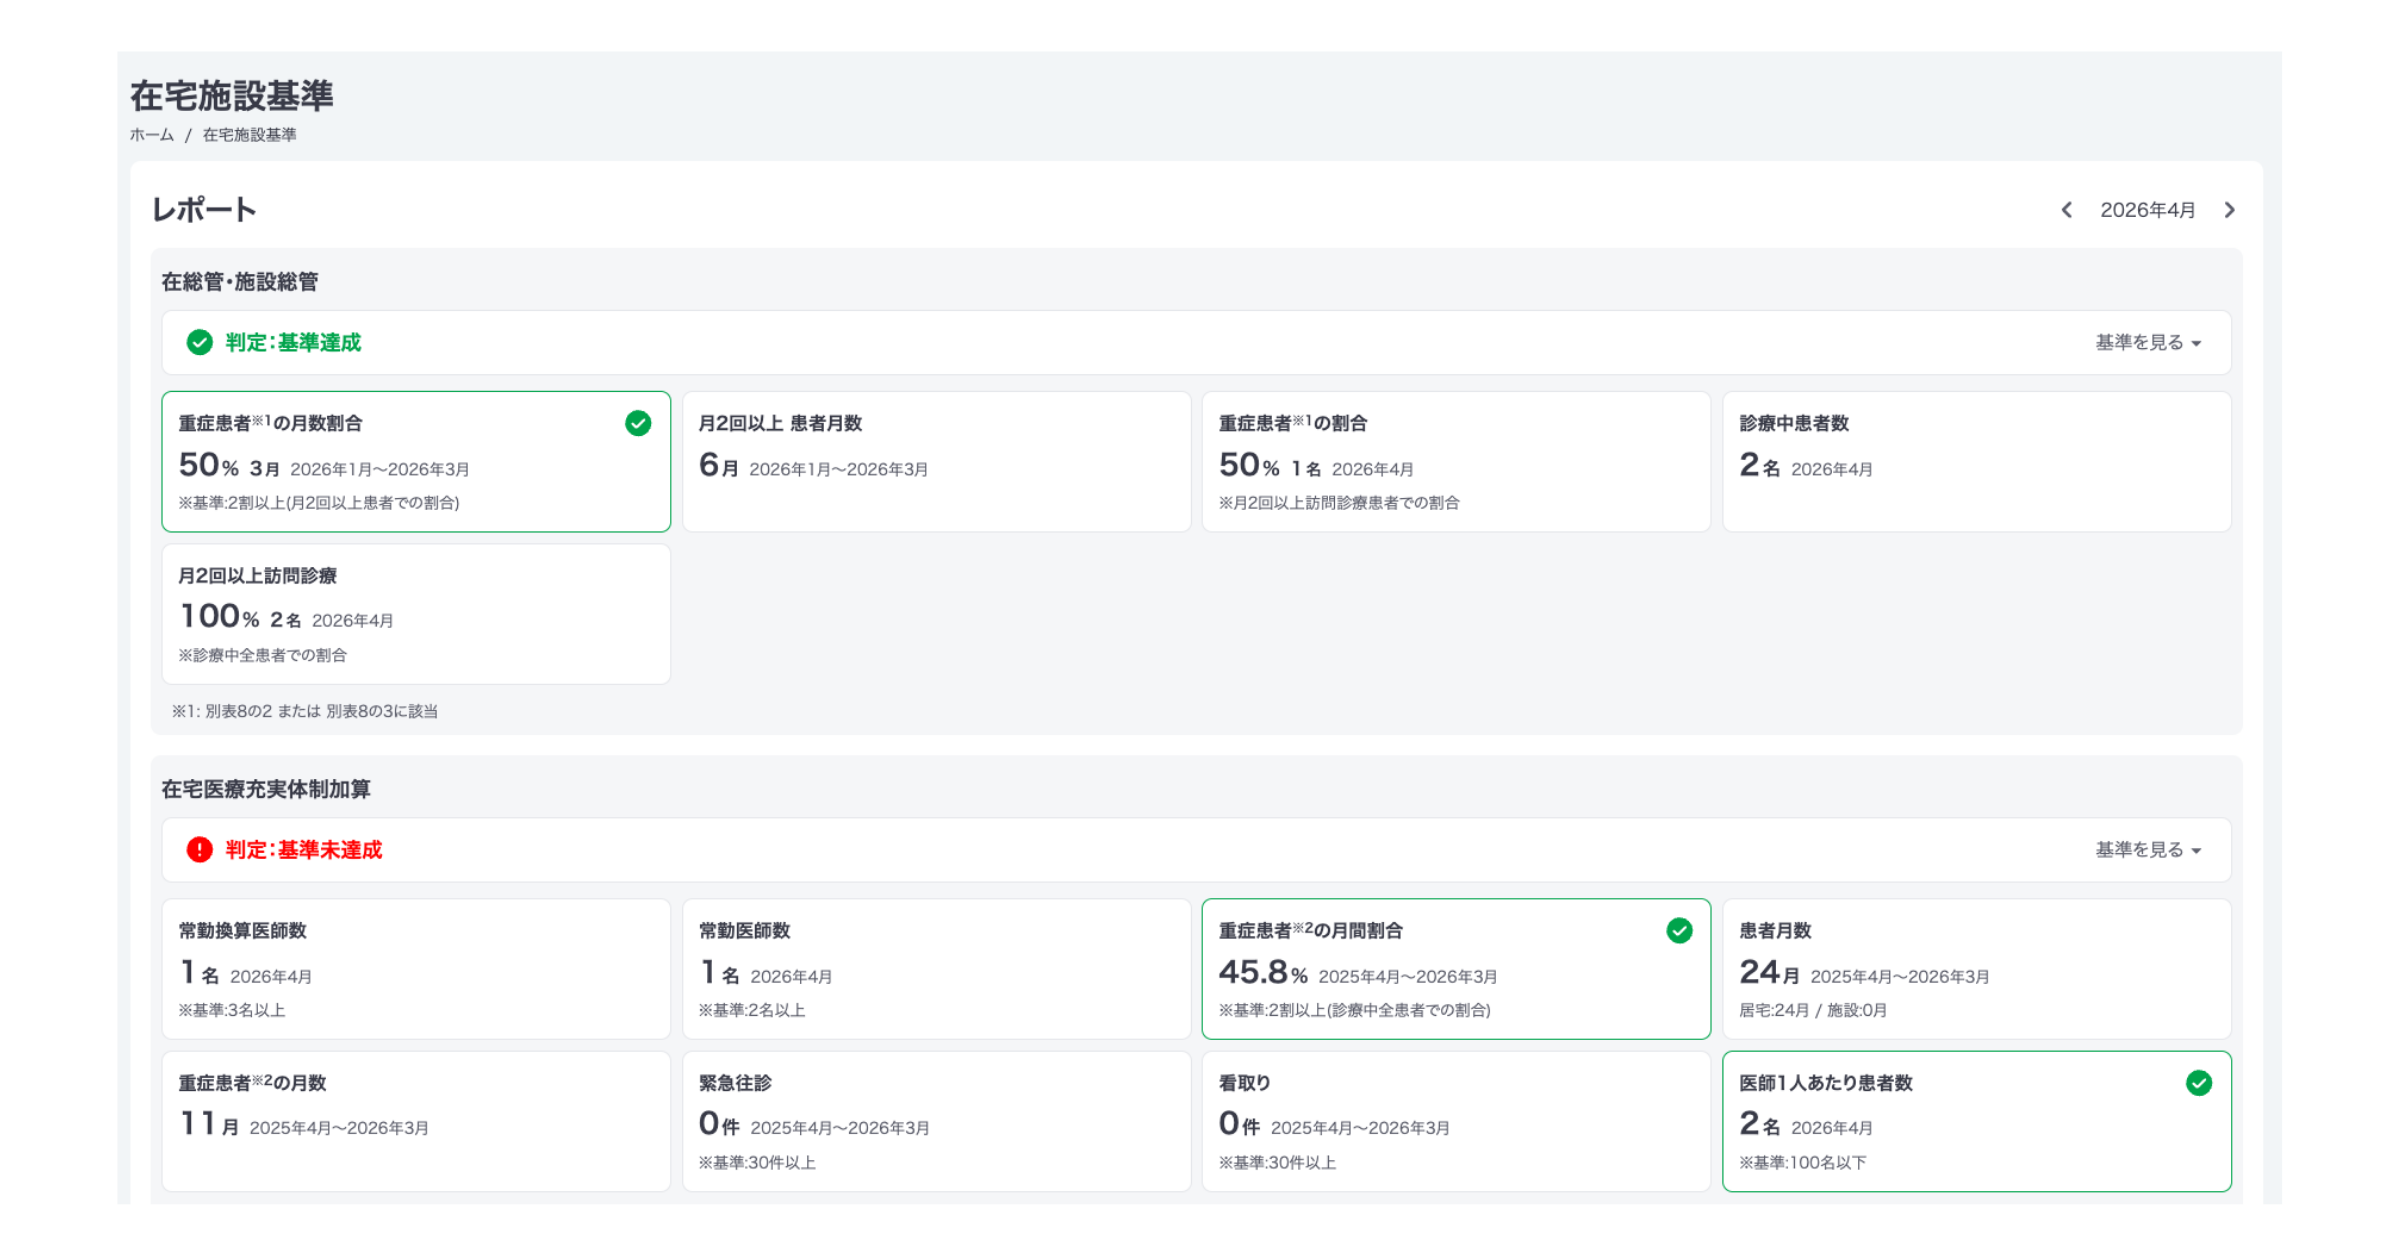Image resolution: width=2400 pixels, height=1256 pixels.
Task: Click green check beside 判定:基準達成
Action: click(x=200, y=343)
